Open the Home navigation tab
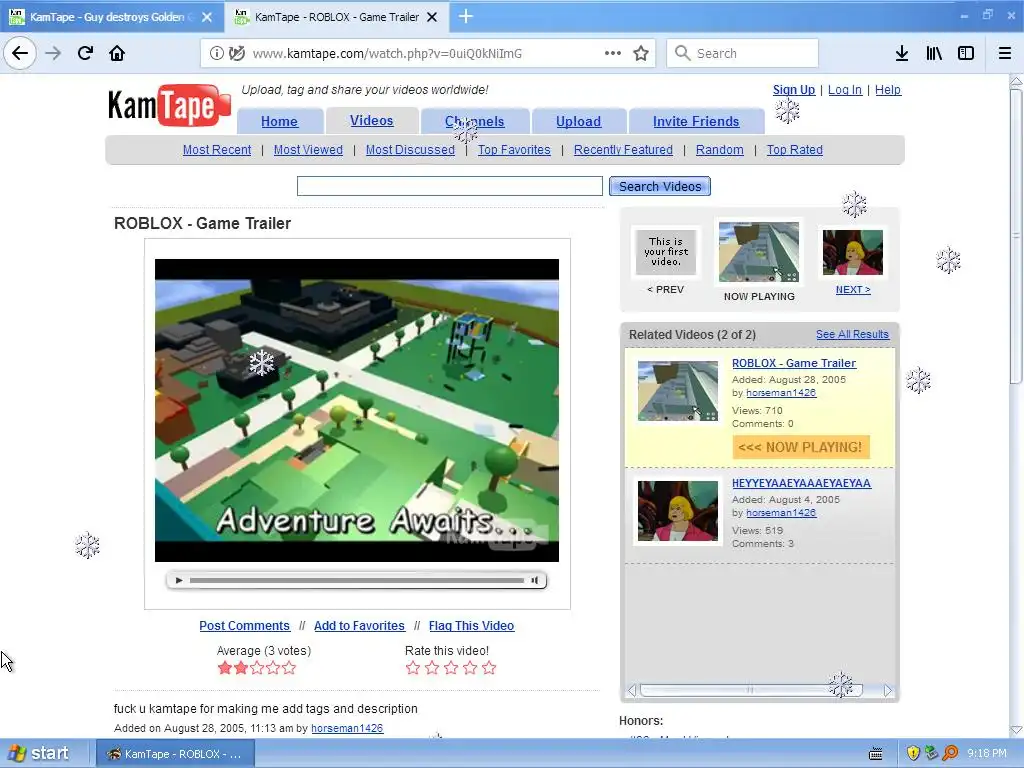This screenshot has height=768, width=1024. (x=280, y=121)
